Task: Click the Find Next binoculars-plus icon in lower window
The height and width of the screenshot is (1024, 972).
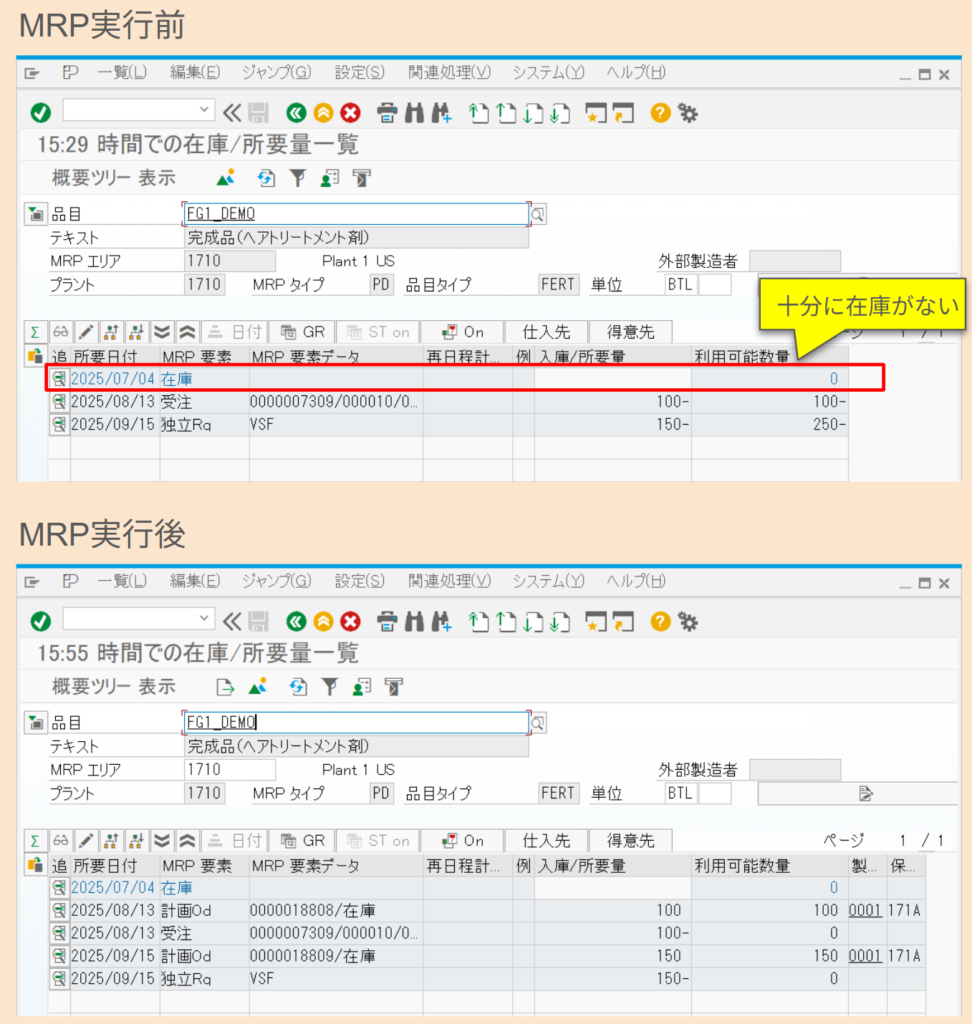Action: click(x=442, y=622)
